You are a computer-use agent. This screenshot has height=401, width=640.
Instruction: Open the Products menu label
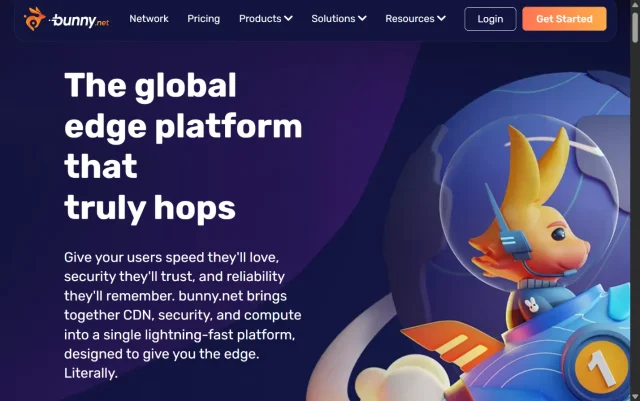click(x=260, y=19)
